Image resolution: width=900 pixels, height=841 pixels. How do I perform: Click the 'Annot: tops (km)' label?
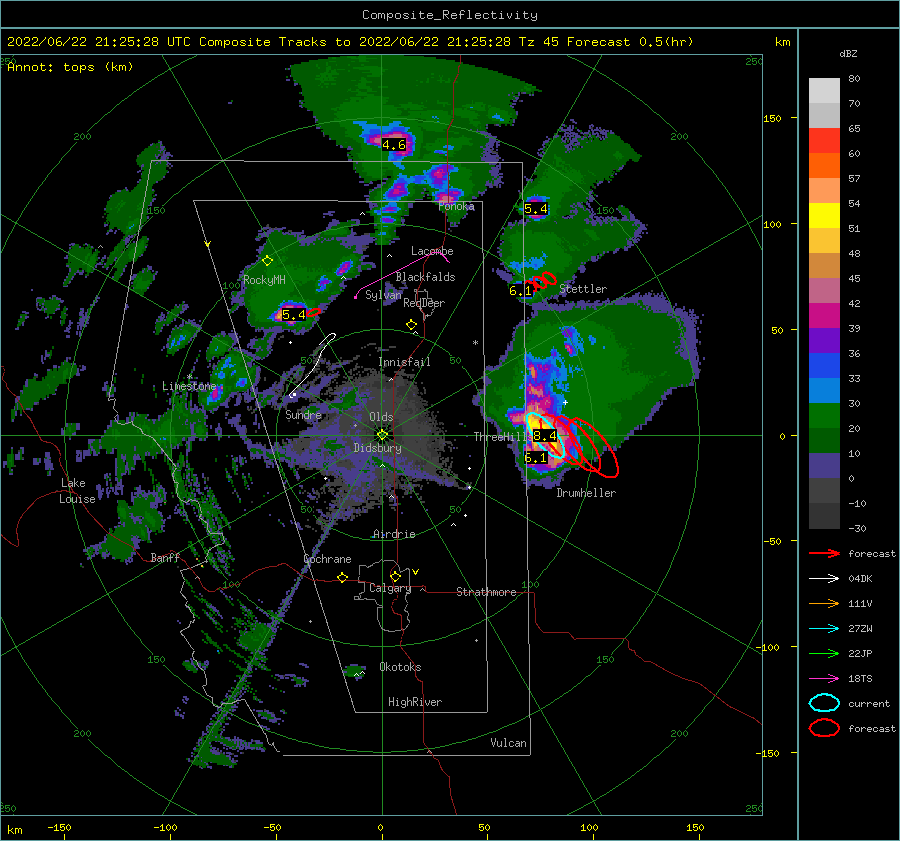click(x=70, y=67)
